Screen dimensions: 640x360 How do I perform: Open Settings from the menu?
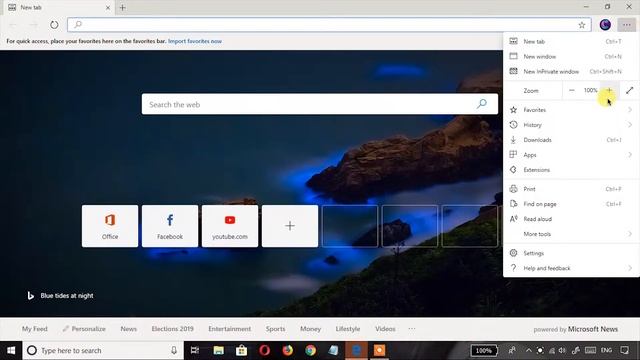point(571,253)
